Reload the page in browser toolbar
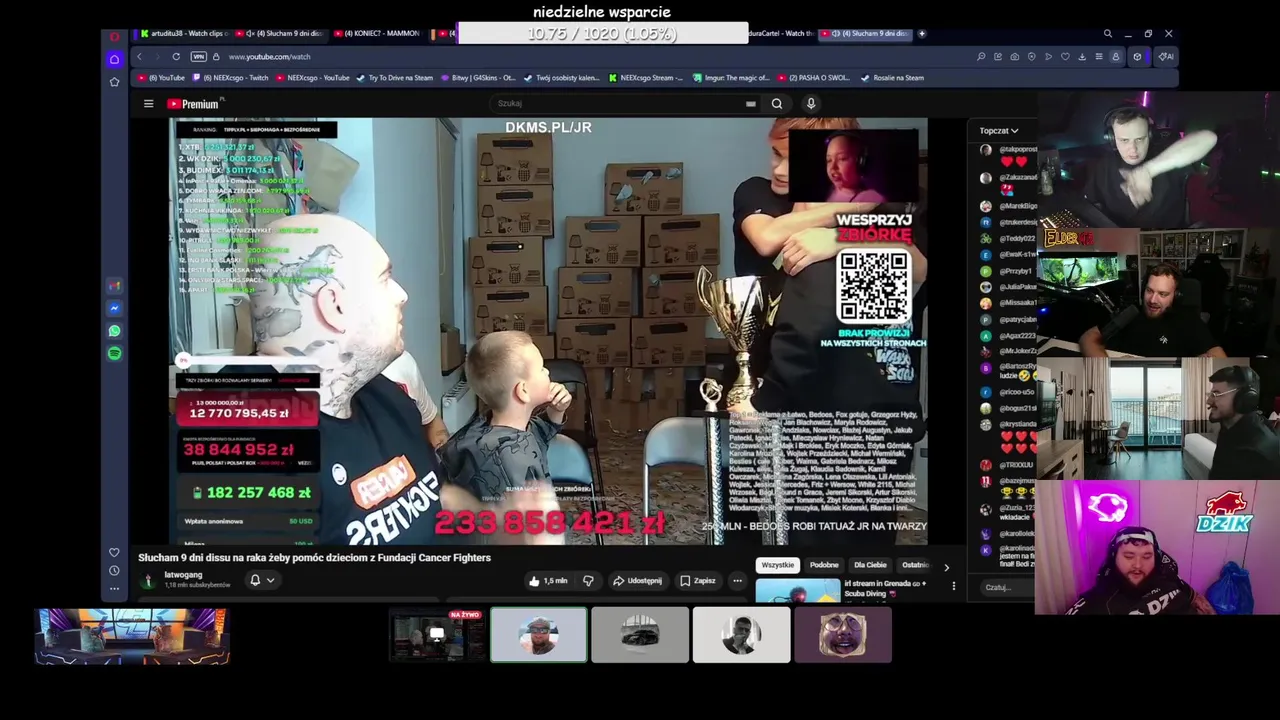Image resolution: width=1280 pixels, height=720 pixels. click(x=176, y=57)
